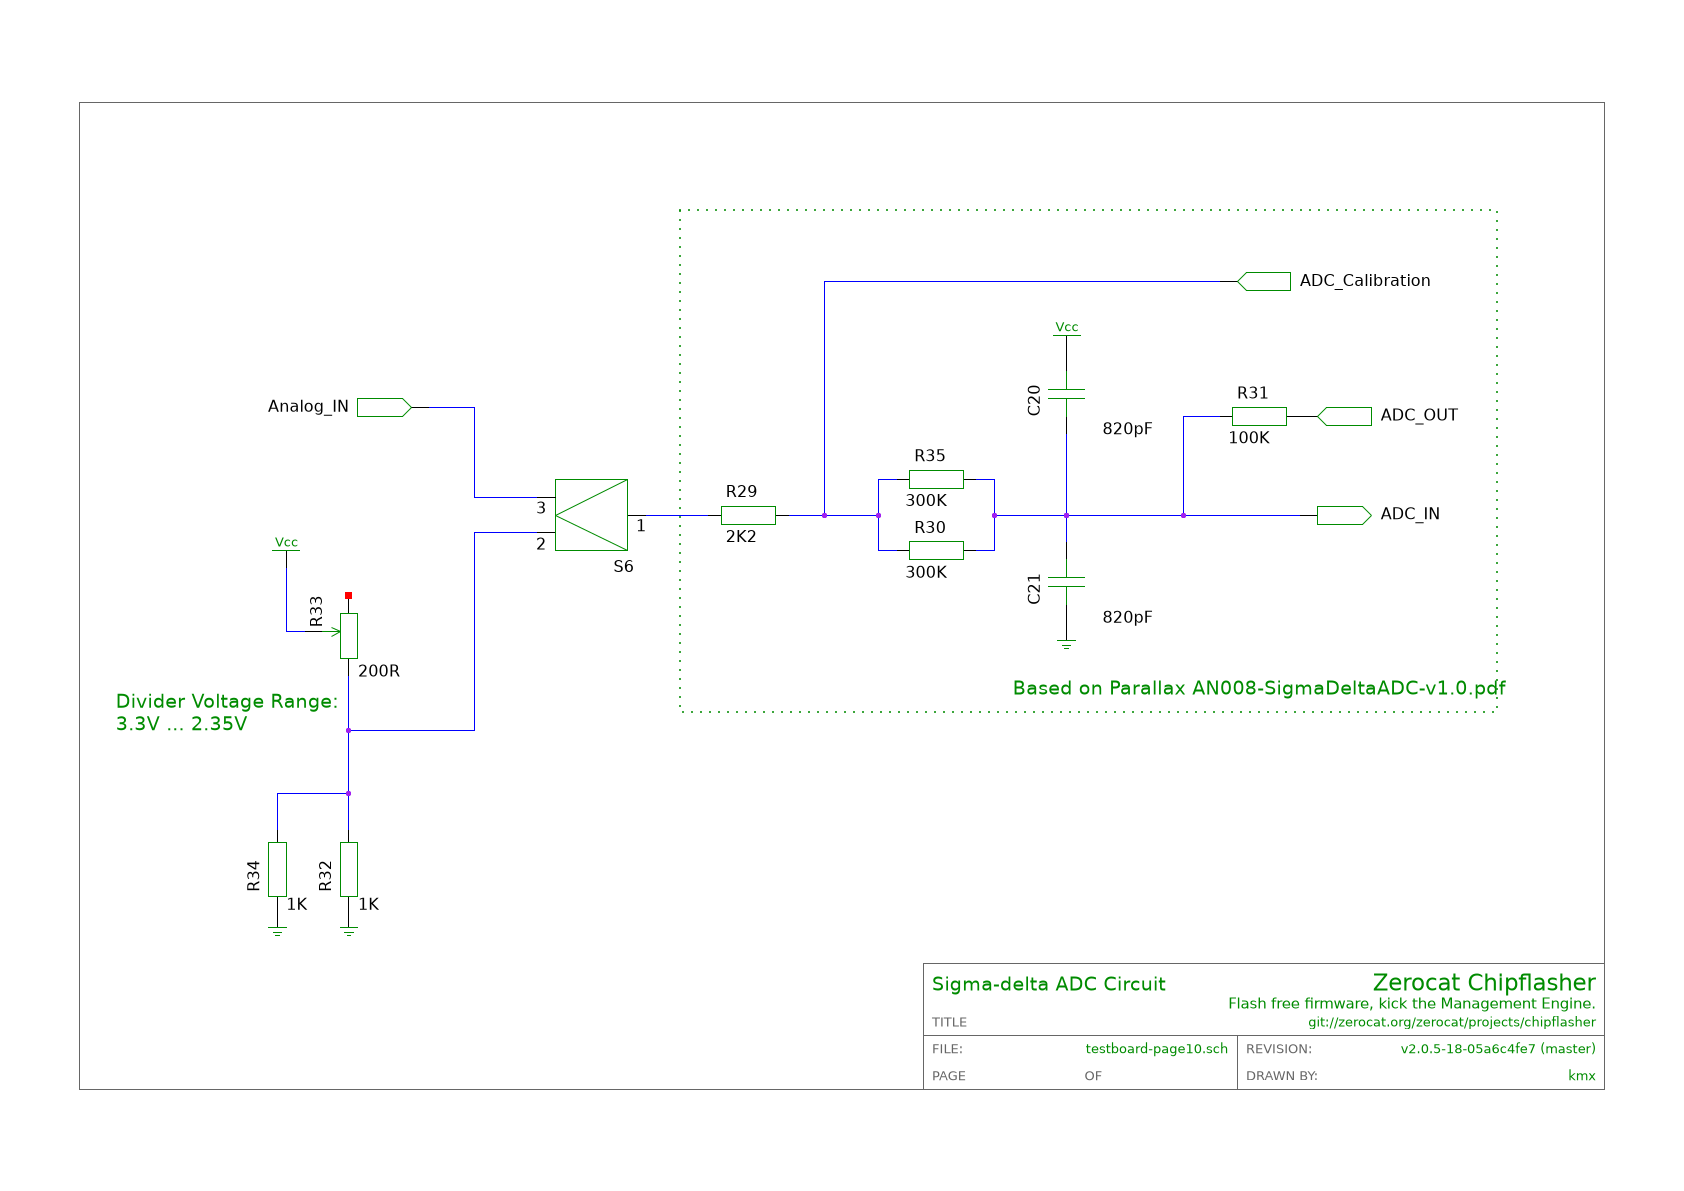
Task: Click revision v2.0.5-18-05a6c4fe7 (master)
Action: [1498, 1049]
